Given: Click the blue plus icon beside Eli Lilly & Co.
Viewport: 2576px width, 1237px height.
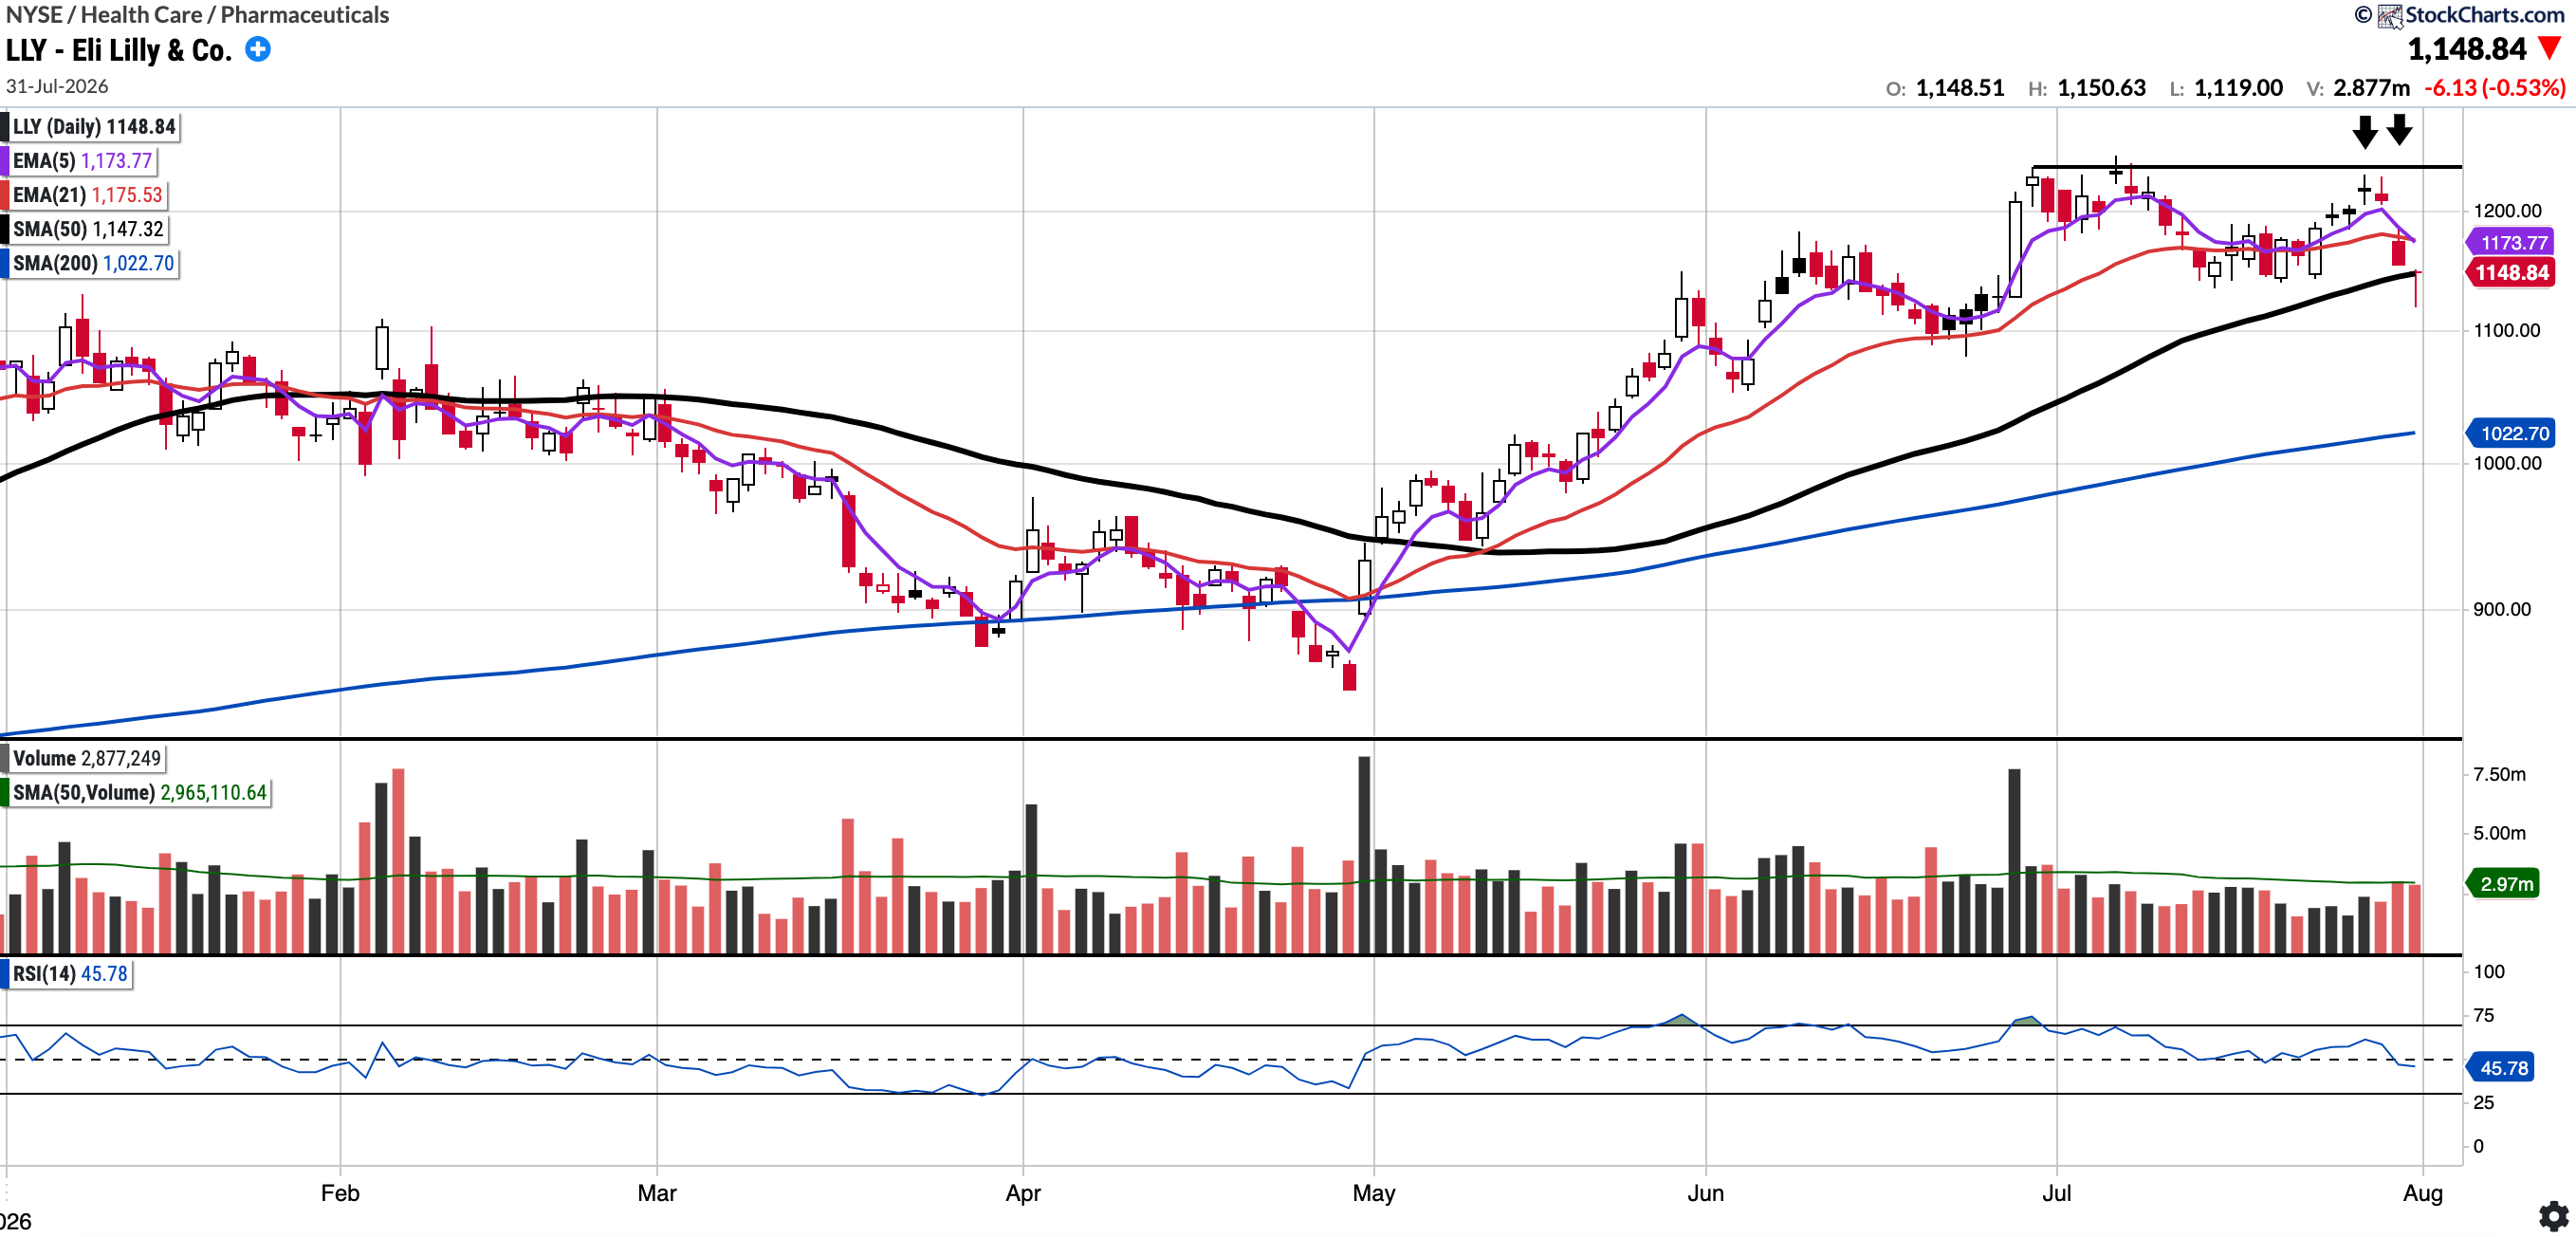Looking at the screenshot, I should click(x=258, y=49).
